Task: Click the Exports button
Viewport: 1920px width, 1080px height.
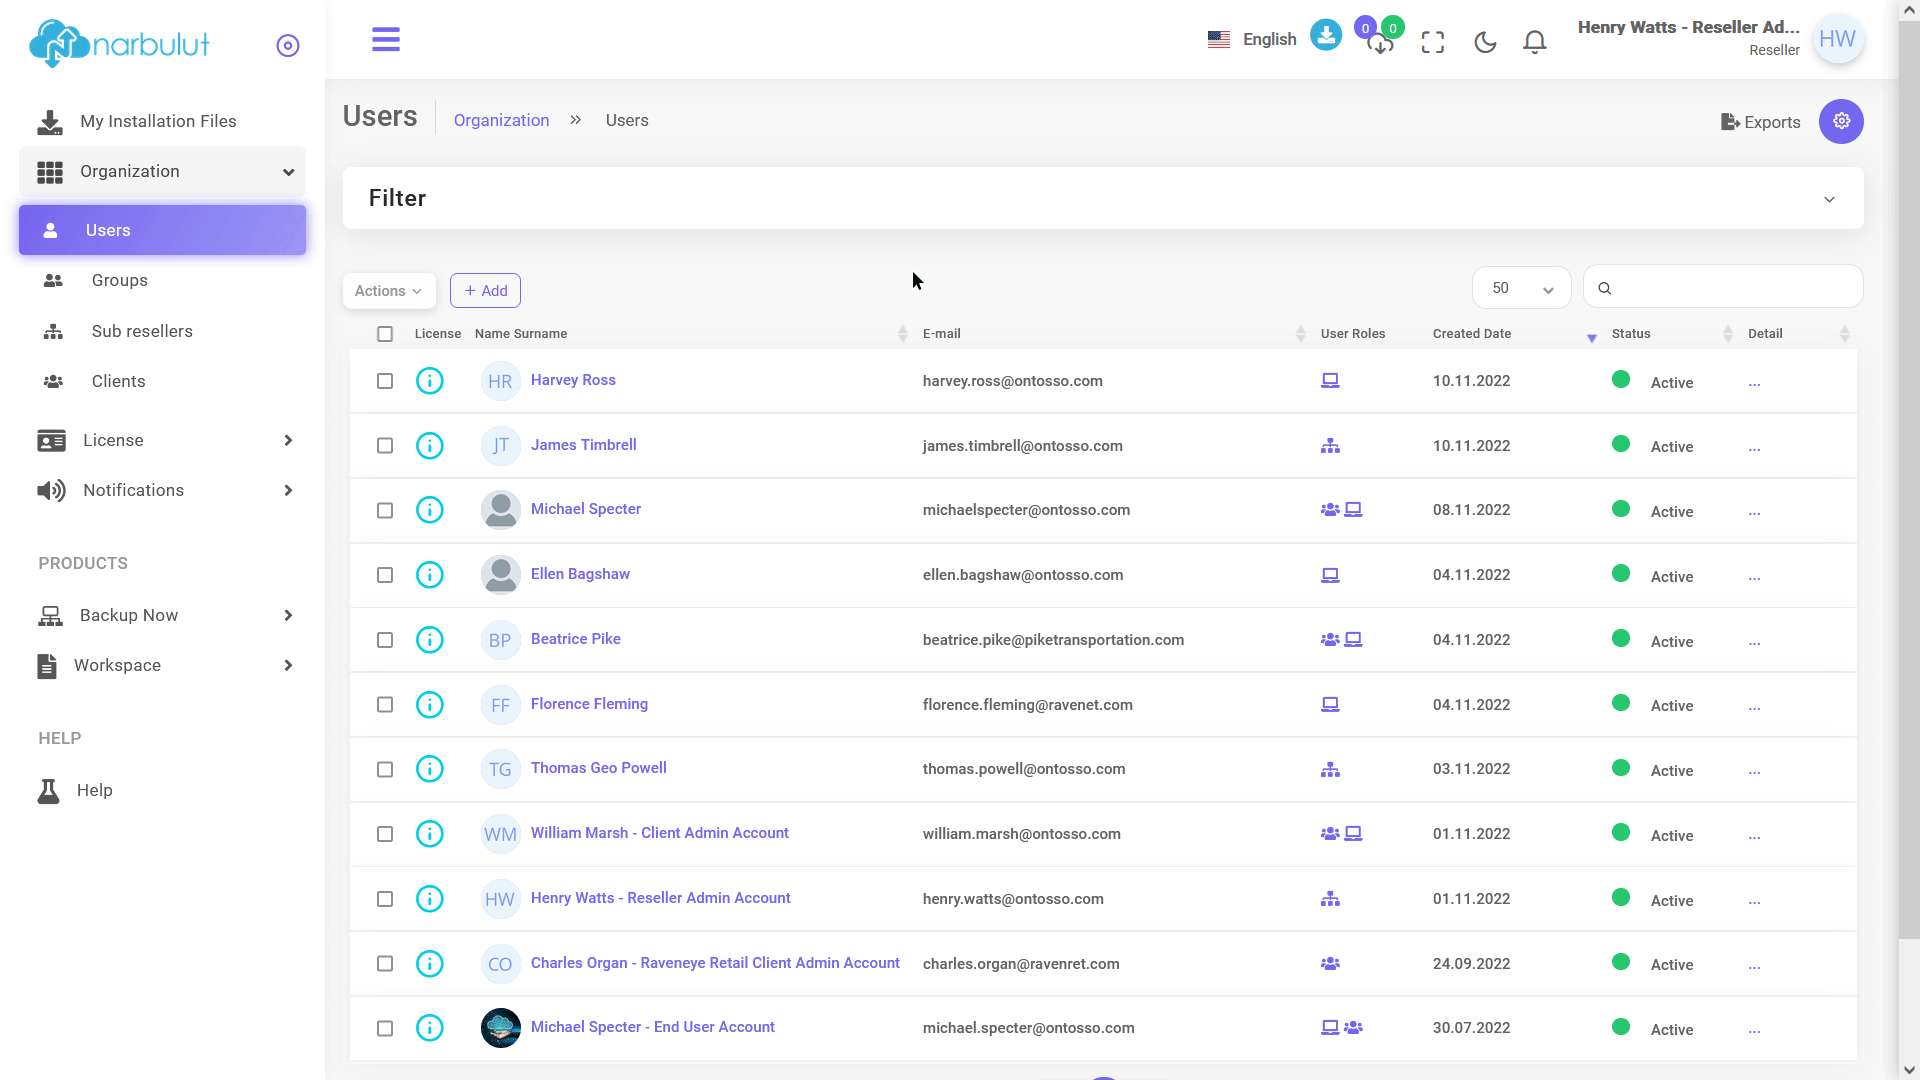Action: pyautogui.click(x=1761, y=122)
